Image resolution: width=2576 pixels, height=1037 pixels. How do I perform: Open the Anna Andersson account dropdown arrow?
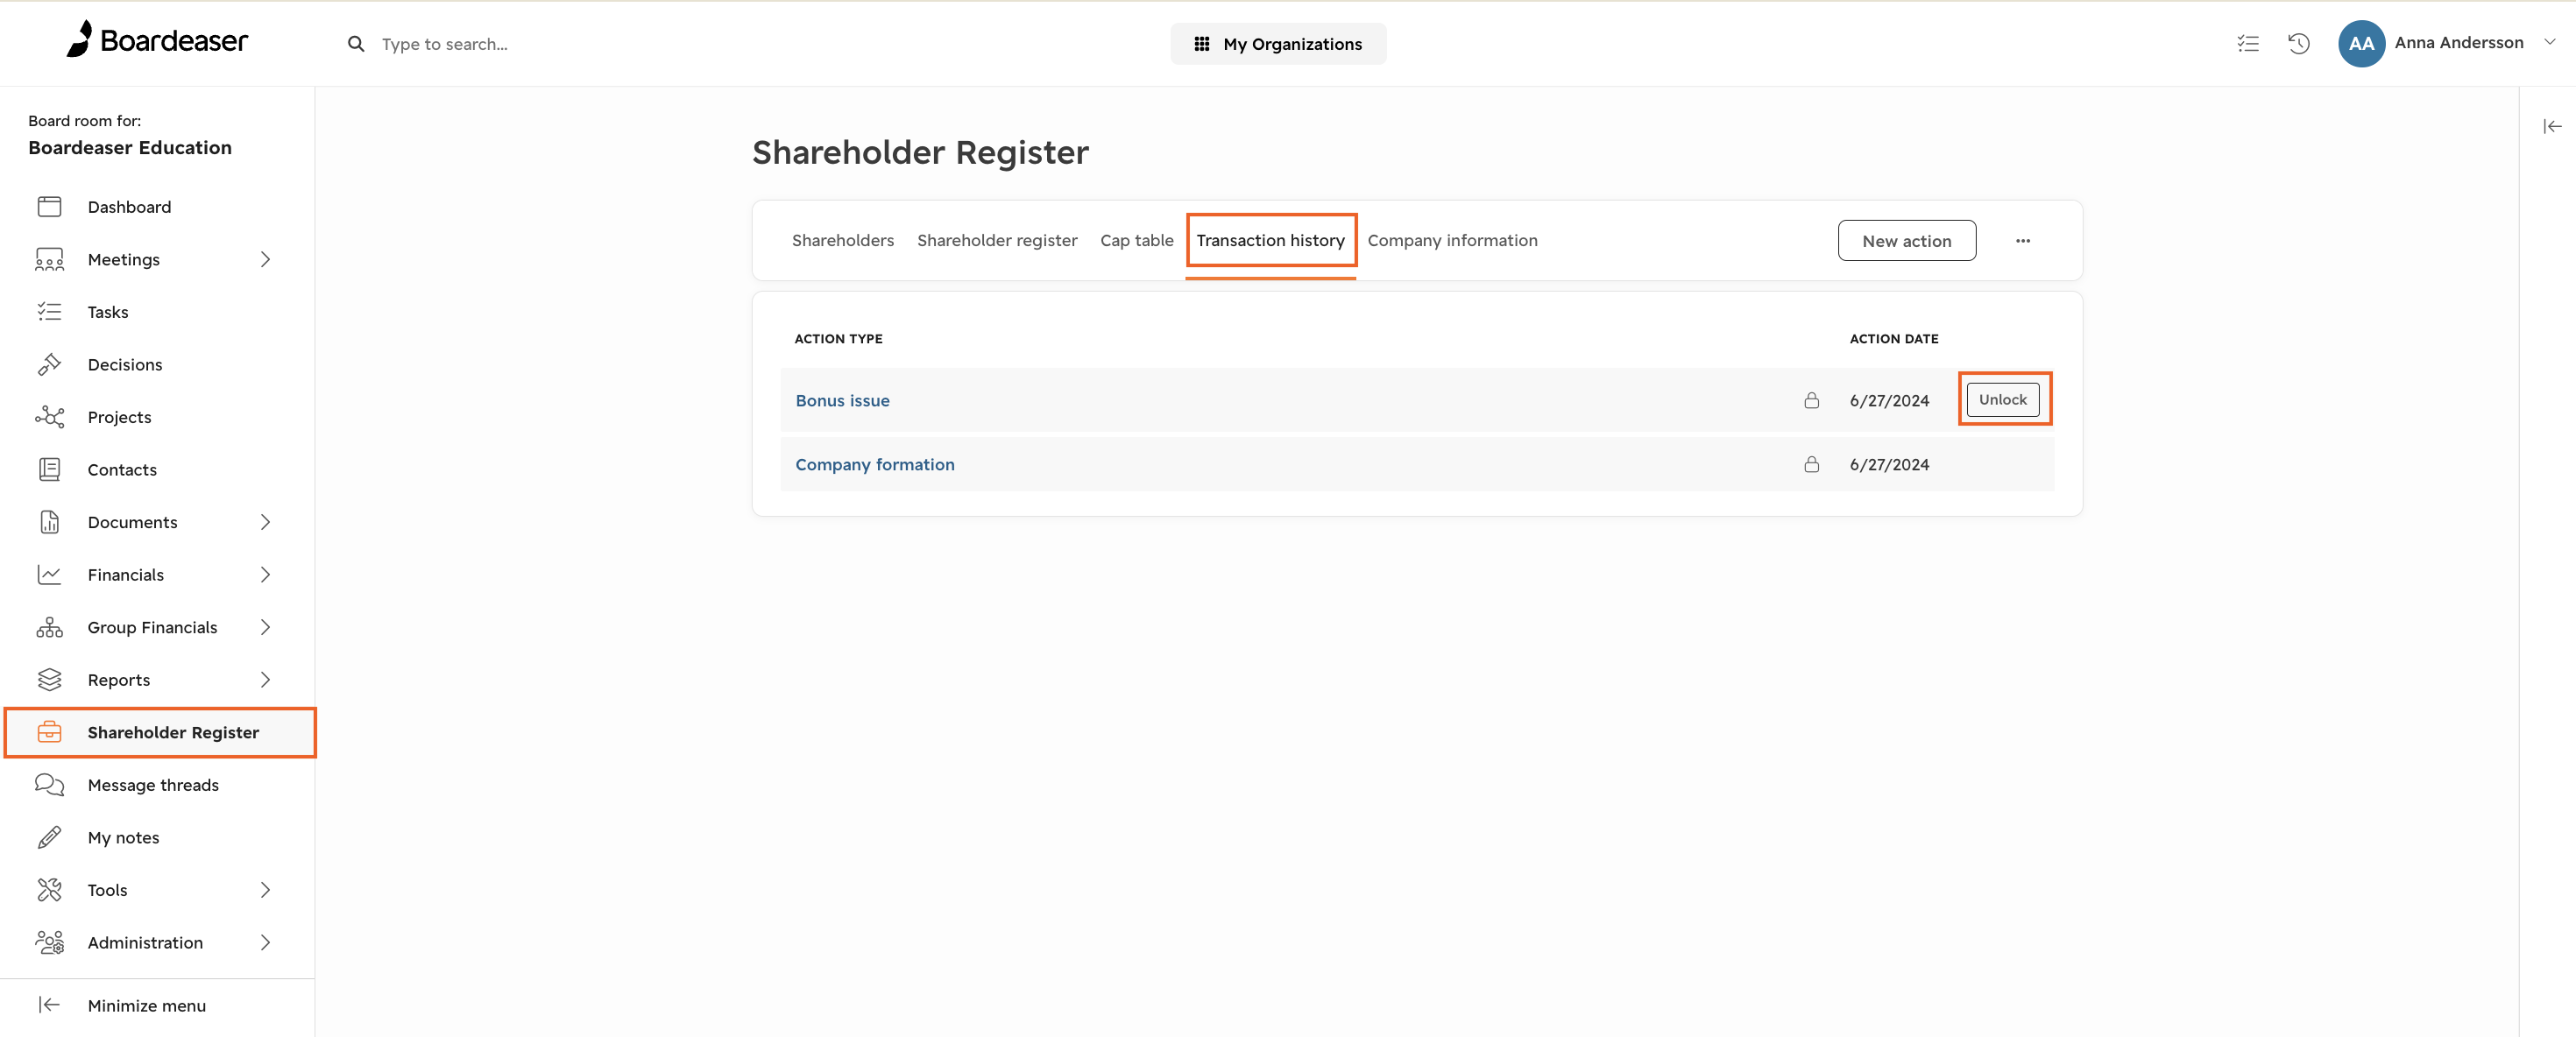click(x=2549, y=42)
